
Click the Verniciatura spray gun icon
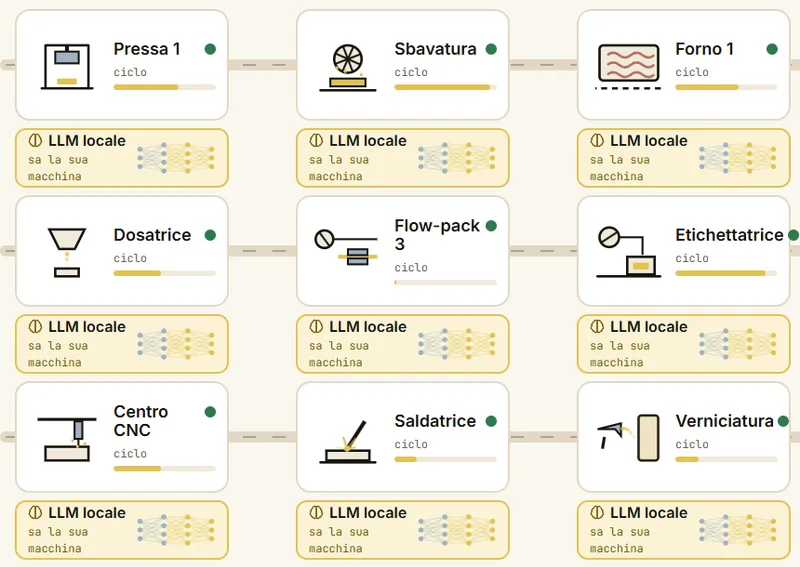tap(628, 438)
